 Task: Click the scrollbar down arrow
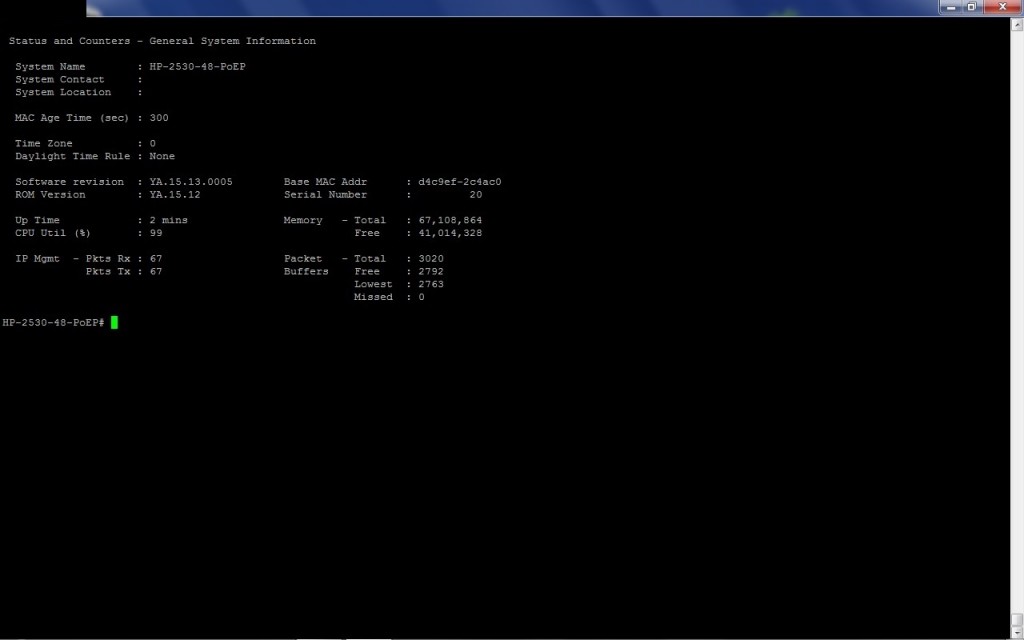coord(1017,633)
